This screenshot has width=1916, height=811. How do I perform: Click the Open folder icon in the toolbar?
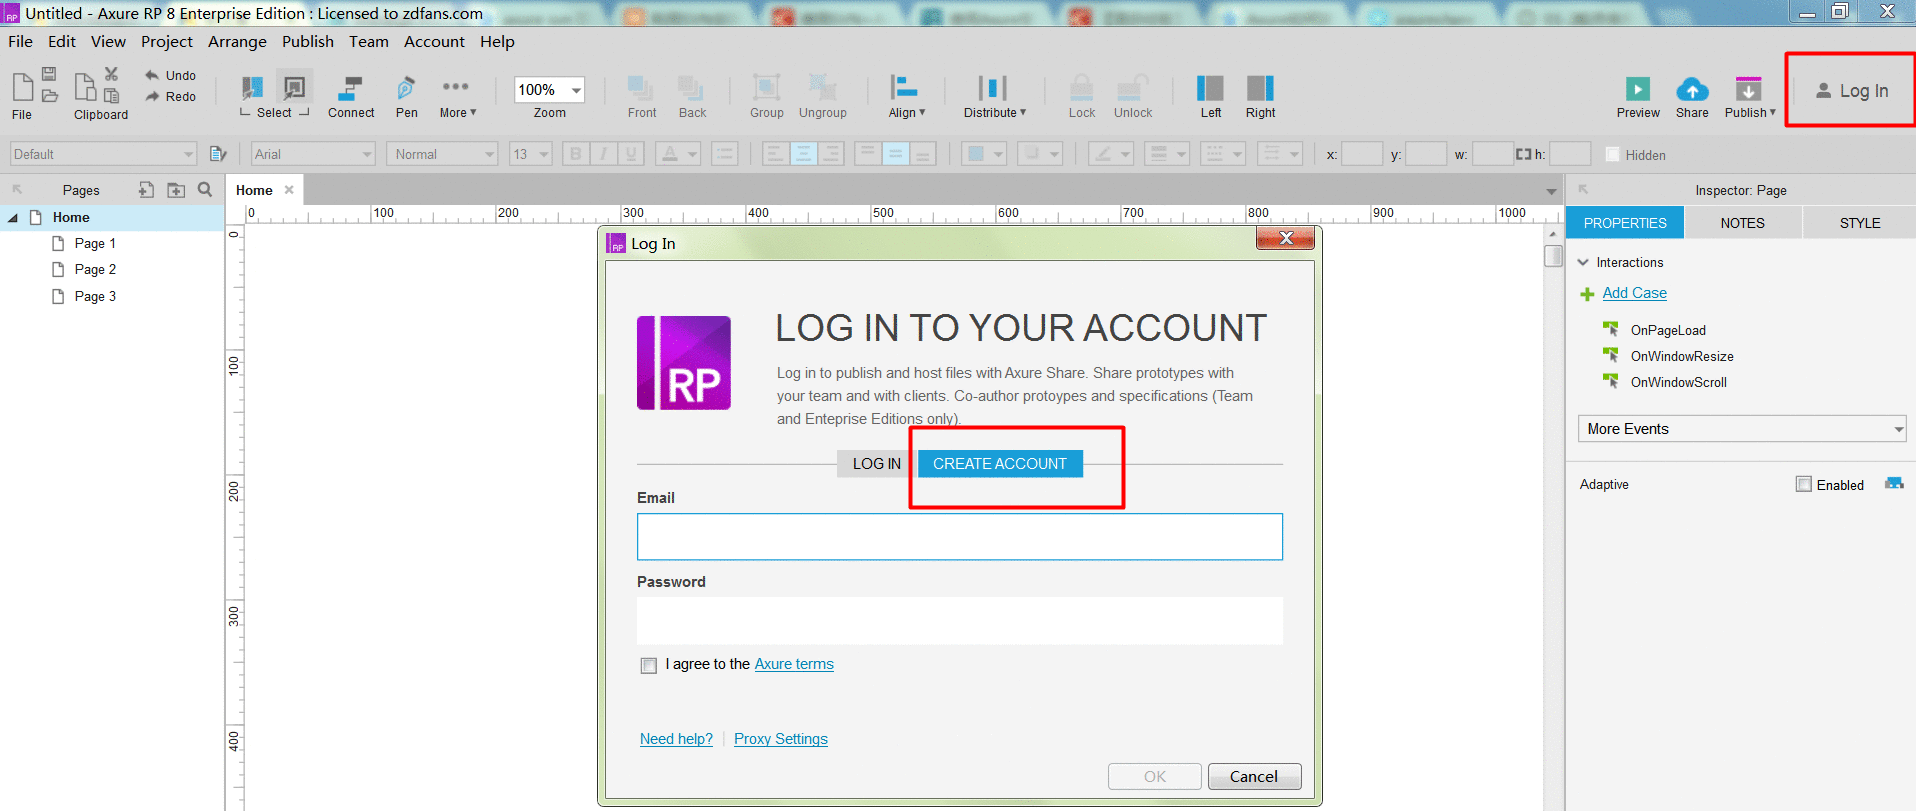tap(49, 96)
